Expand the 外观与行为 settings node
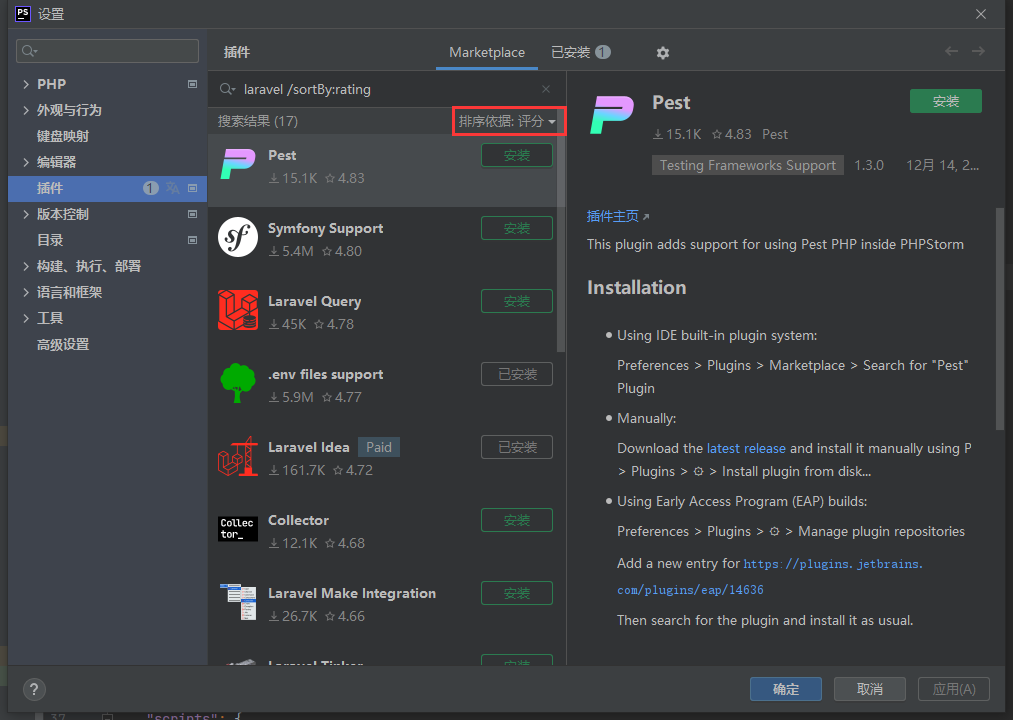This screenshot has width=1013, height=720. 26,110
